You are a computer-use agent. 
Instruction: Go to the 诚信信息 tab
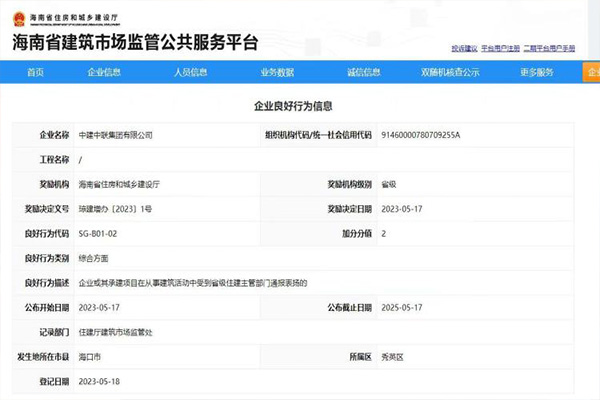(363, 72)
